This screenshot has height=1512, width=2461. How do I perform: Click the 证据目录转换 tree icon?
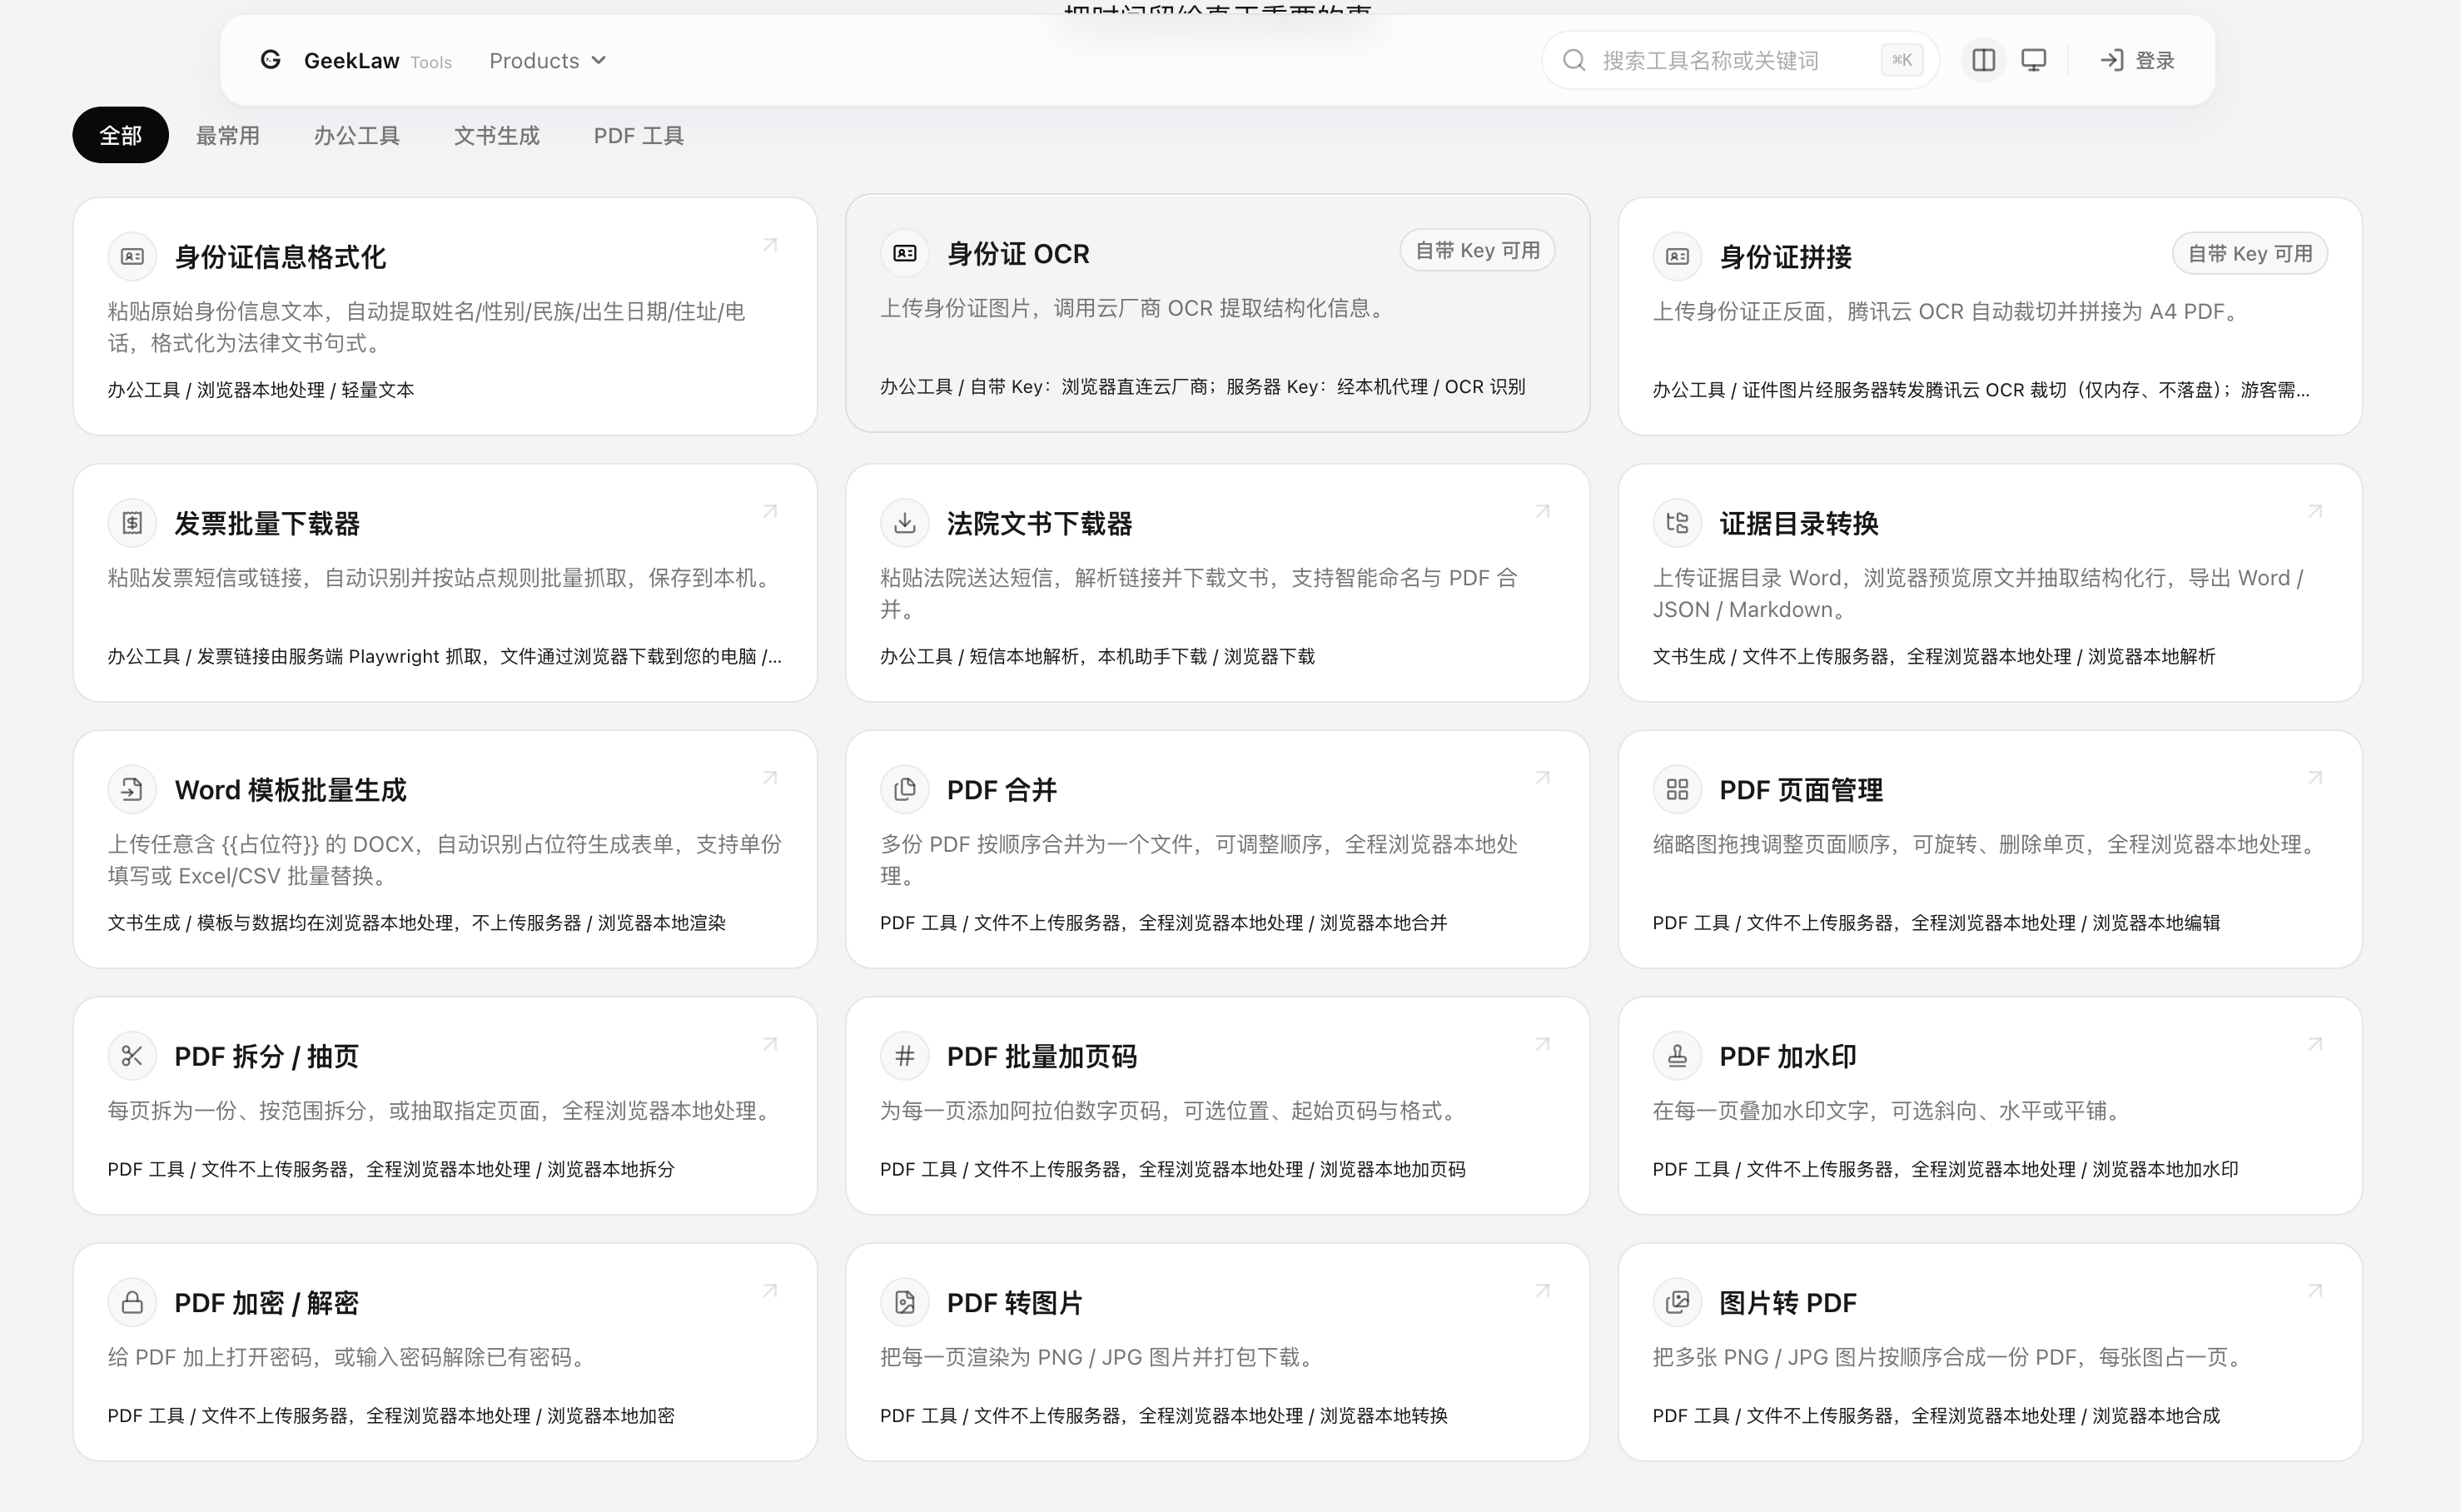click(1677, 523)
